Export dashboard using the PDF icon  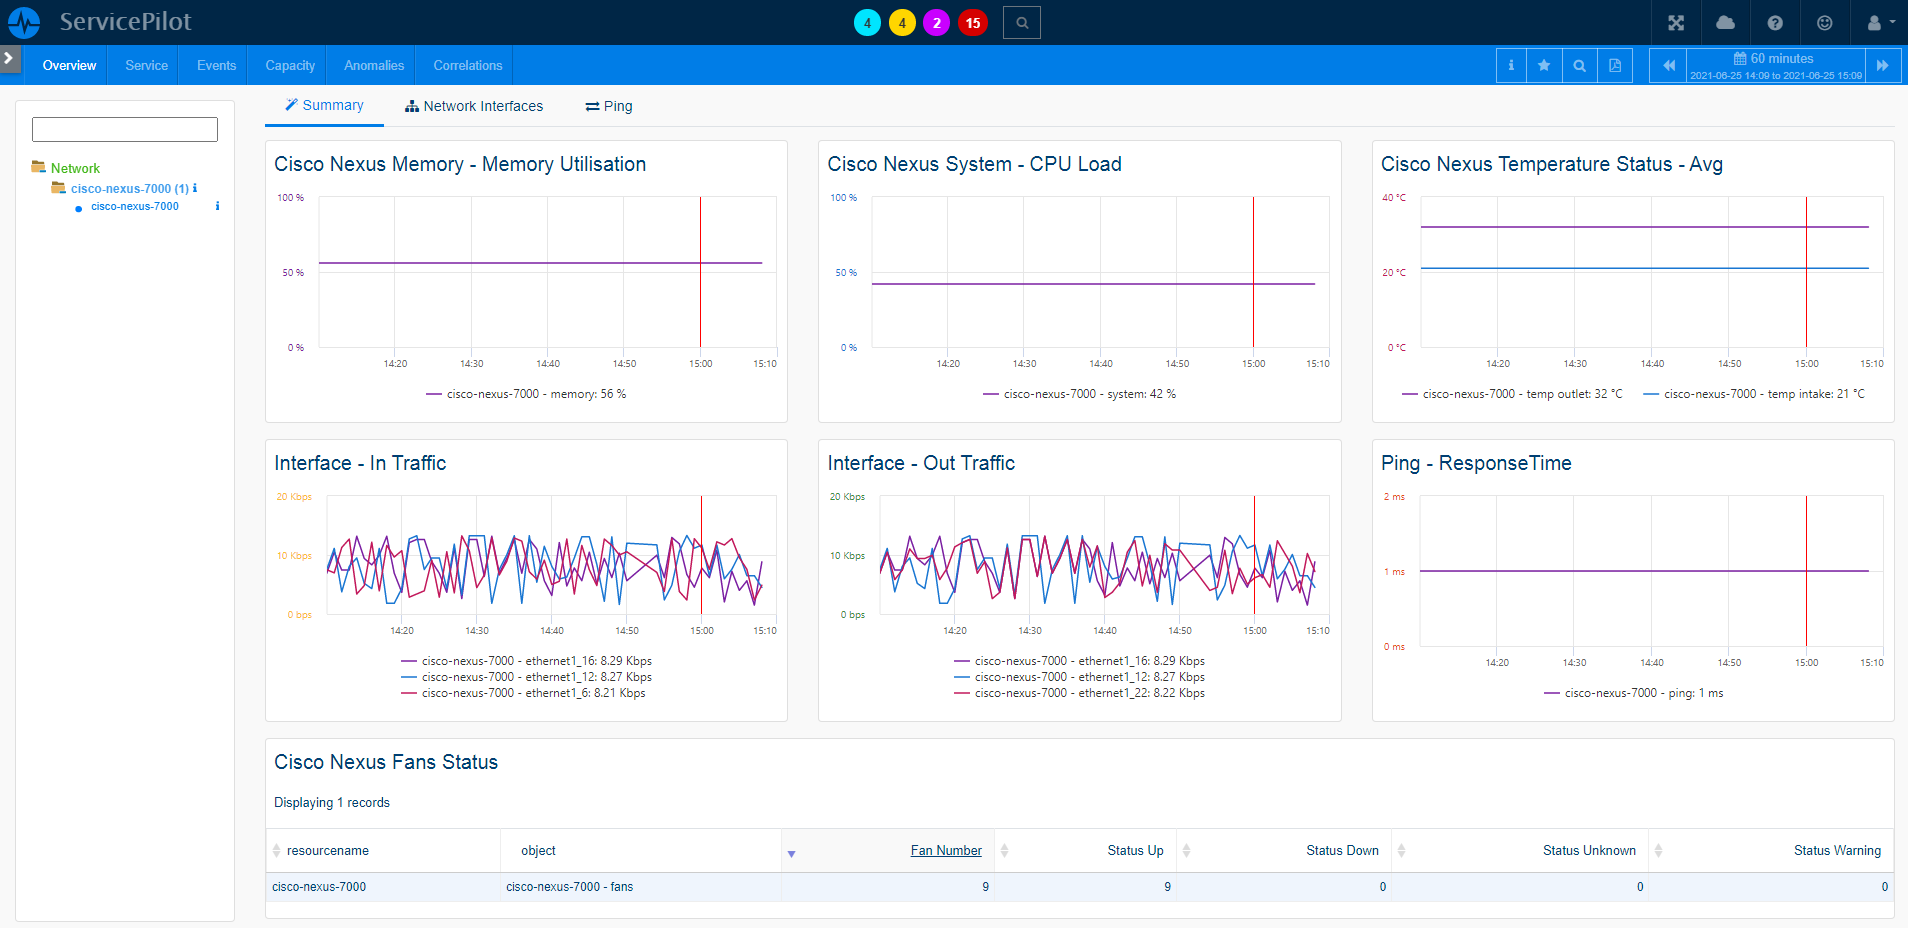1614,66
